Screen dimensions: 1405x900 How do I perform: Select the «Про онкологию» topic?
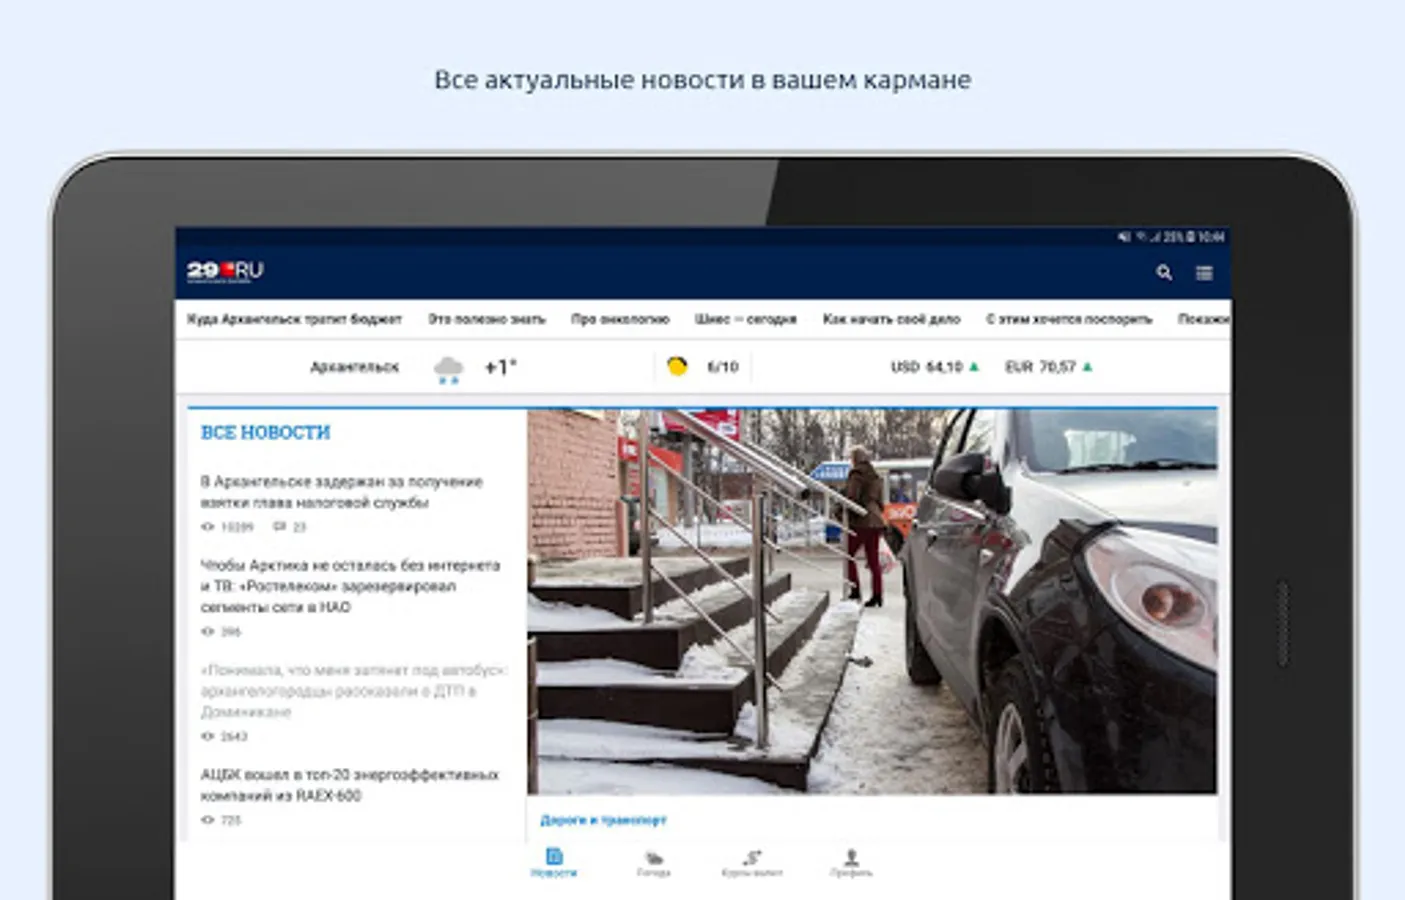click(x=620, y=319)
